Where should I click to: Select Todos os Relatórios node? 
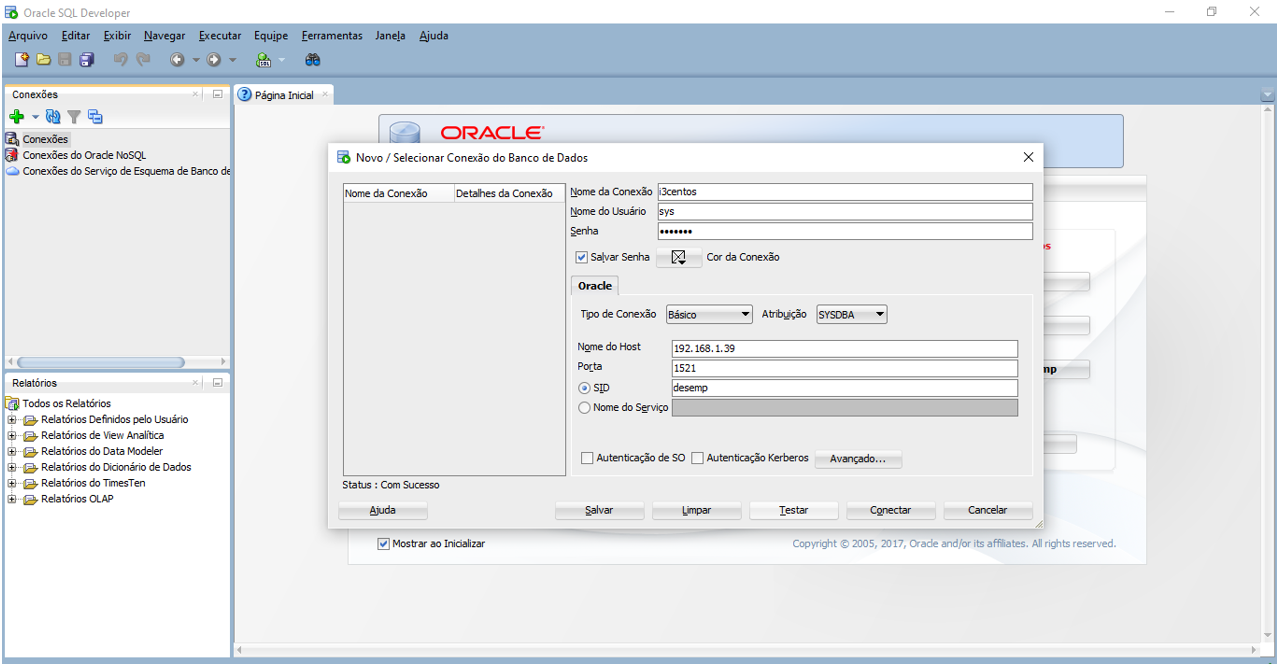click(x=59, y=403)
